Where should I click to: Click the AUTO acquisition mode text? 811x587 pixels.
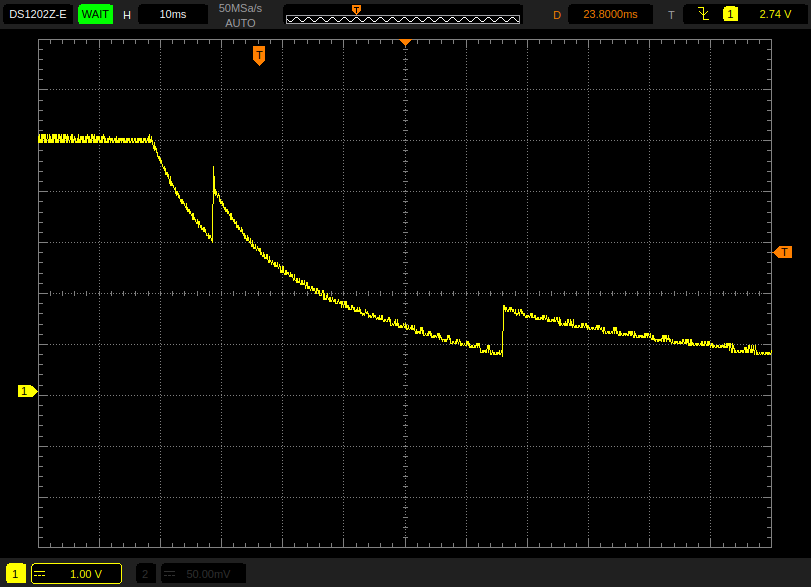pyautogui.click(x=240, y=23)
